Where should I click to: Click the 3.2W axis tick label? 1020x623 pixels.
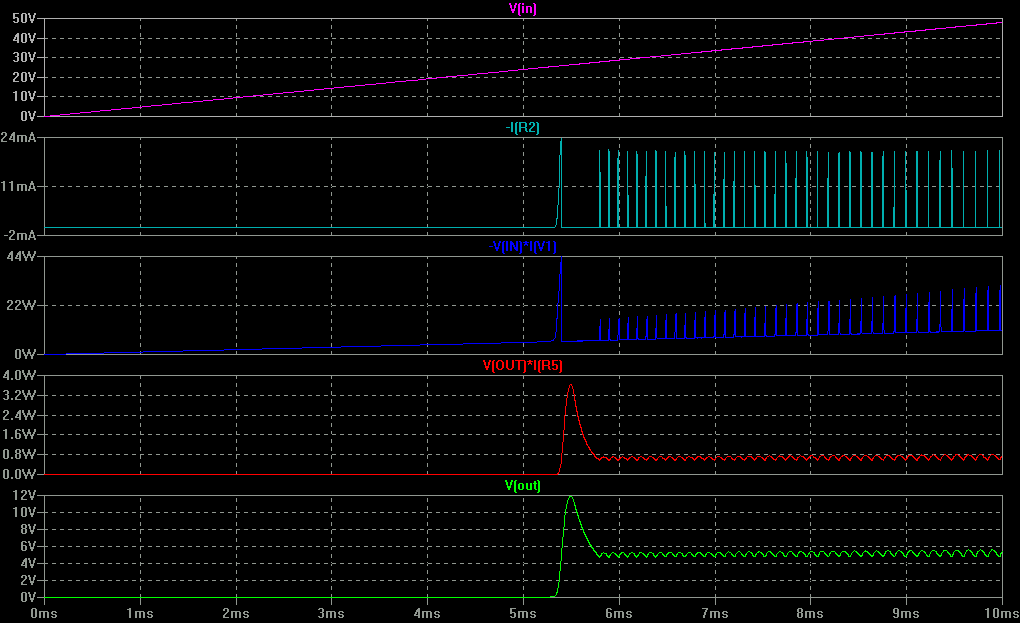20,395
